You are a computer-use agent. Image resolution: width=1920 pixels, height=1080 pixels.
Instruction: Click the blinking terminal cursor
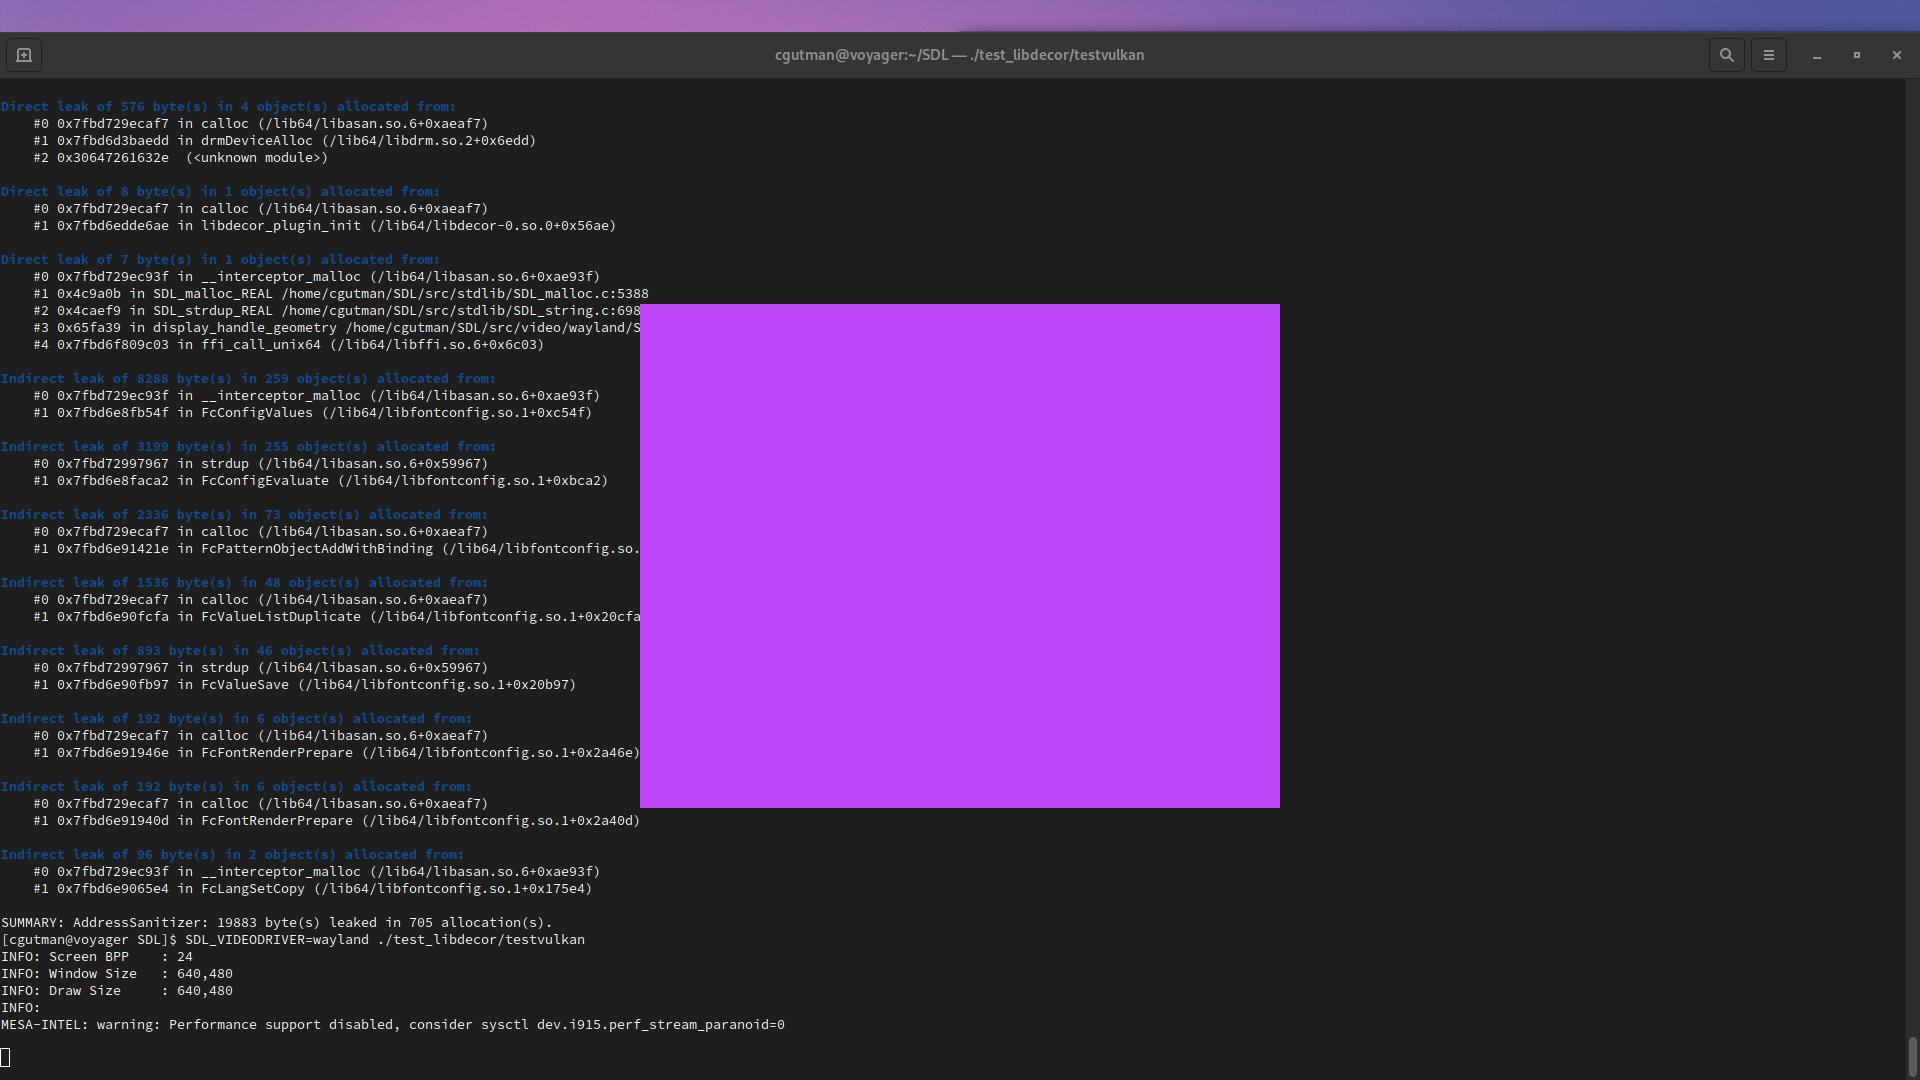coord(6,1057)
